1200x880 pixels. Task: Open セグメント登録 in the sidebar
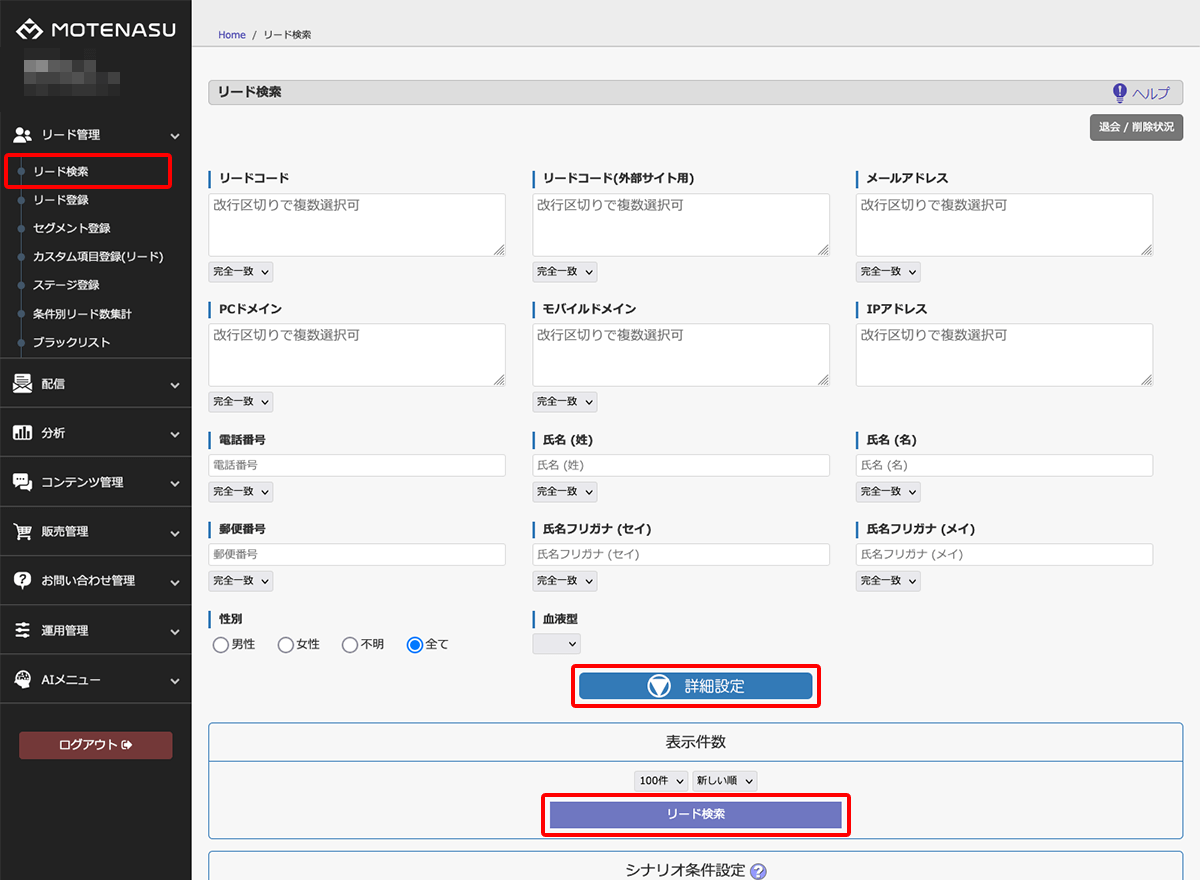71,228
